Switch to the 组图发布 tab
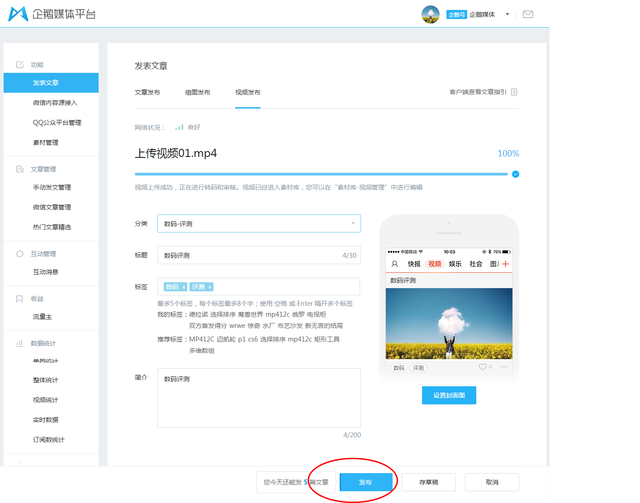 pyautogui.click(x=197, y=92)
